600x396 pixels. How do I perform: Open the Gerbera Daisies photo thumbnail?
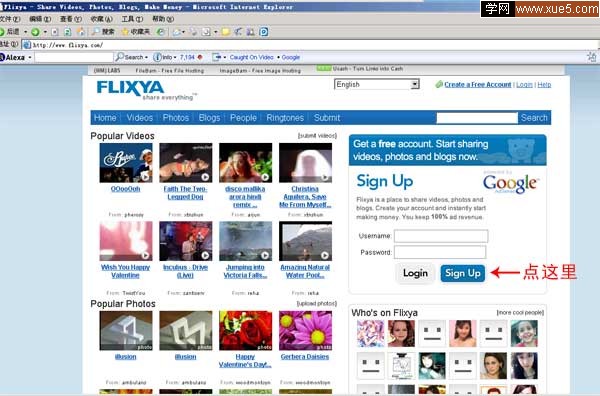(x=305, y=331)
